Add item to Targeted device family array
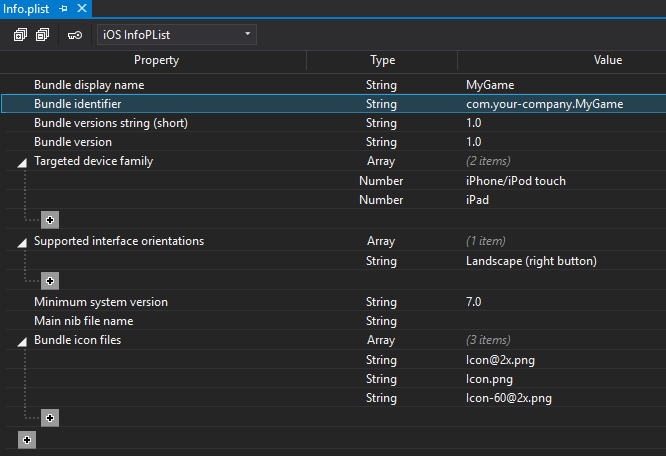 50,220
